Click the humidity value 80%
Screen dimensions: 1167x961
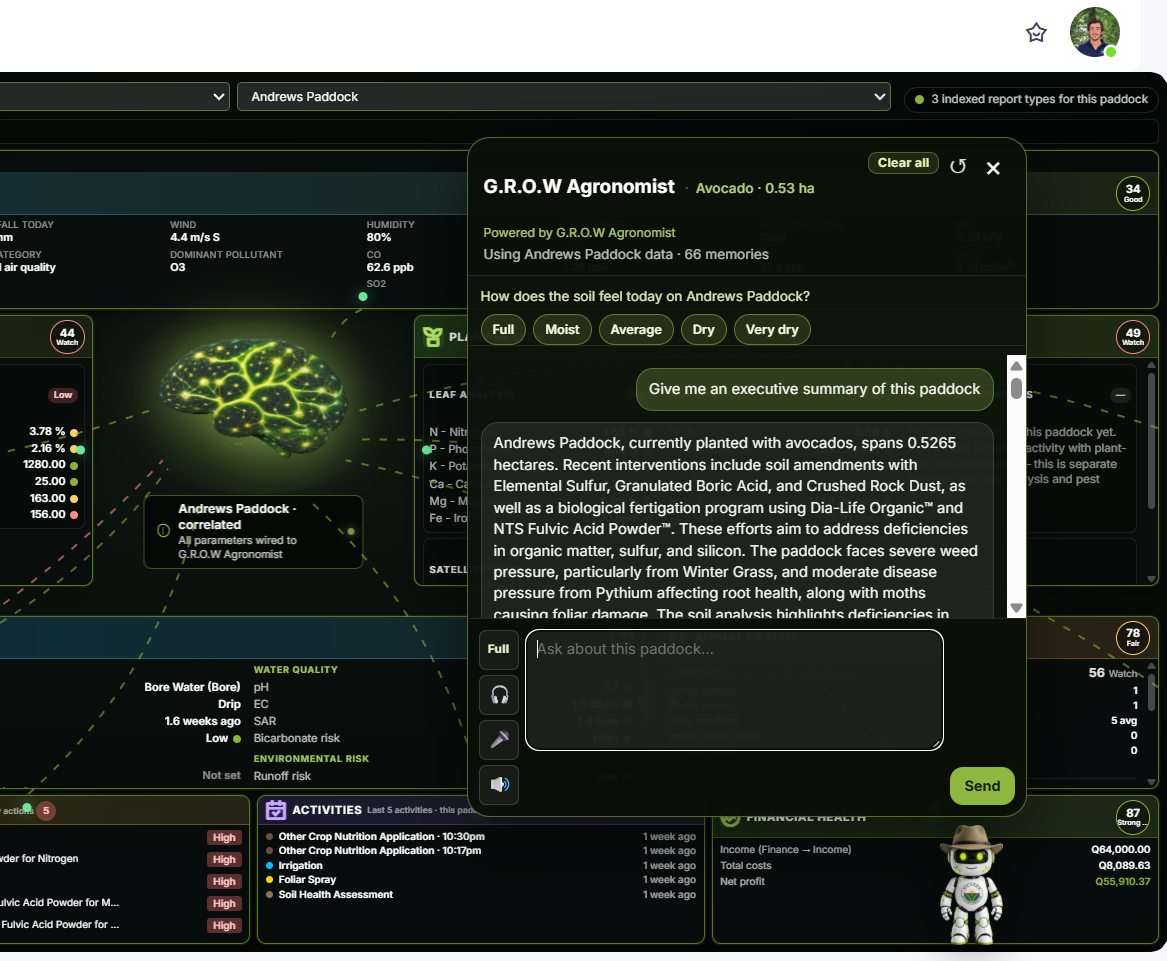pos(379,237)
